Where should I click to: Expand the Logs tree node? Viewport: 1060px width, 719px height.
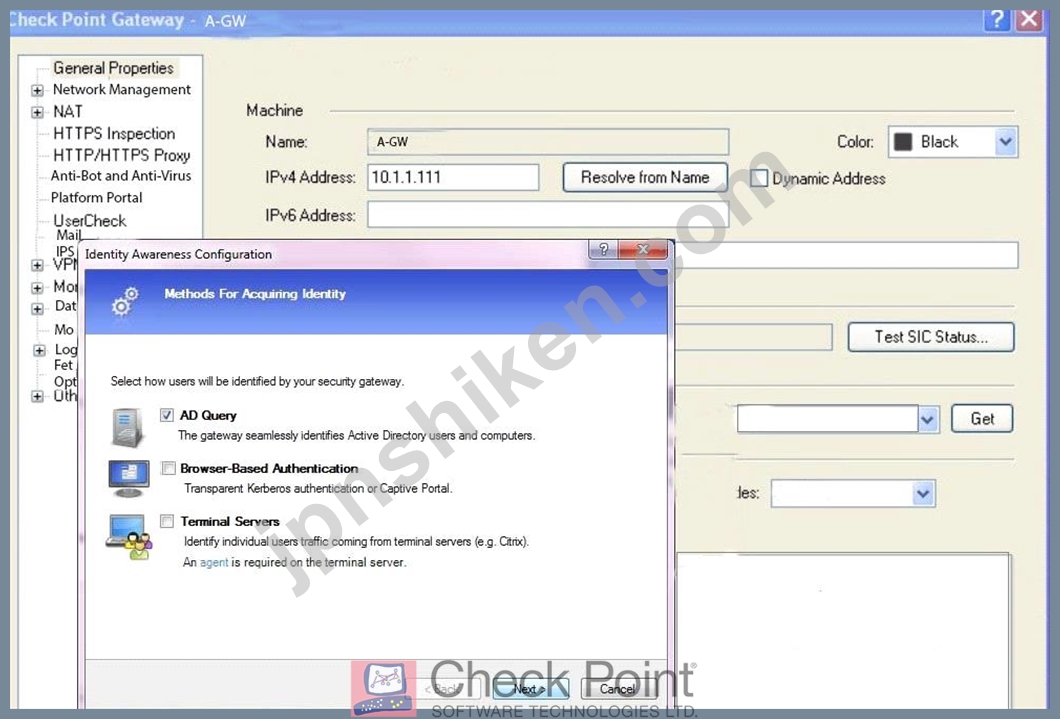pyautogui.click(x=39, y=350)
